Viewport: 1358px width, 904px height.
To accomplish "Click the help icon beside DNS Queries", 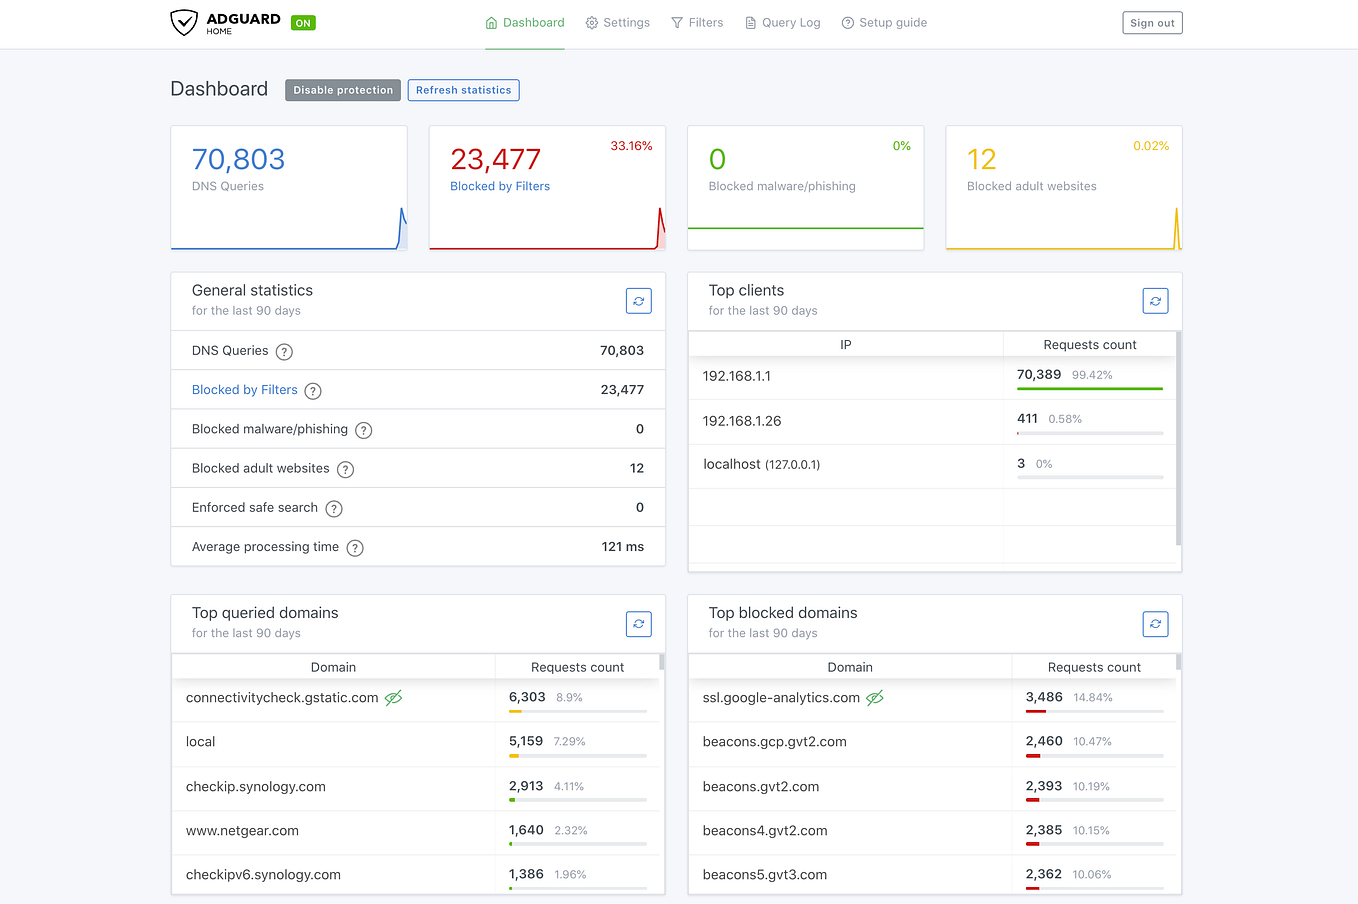I will [x=284, y=352].
